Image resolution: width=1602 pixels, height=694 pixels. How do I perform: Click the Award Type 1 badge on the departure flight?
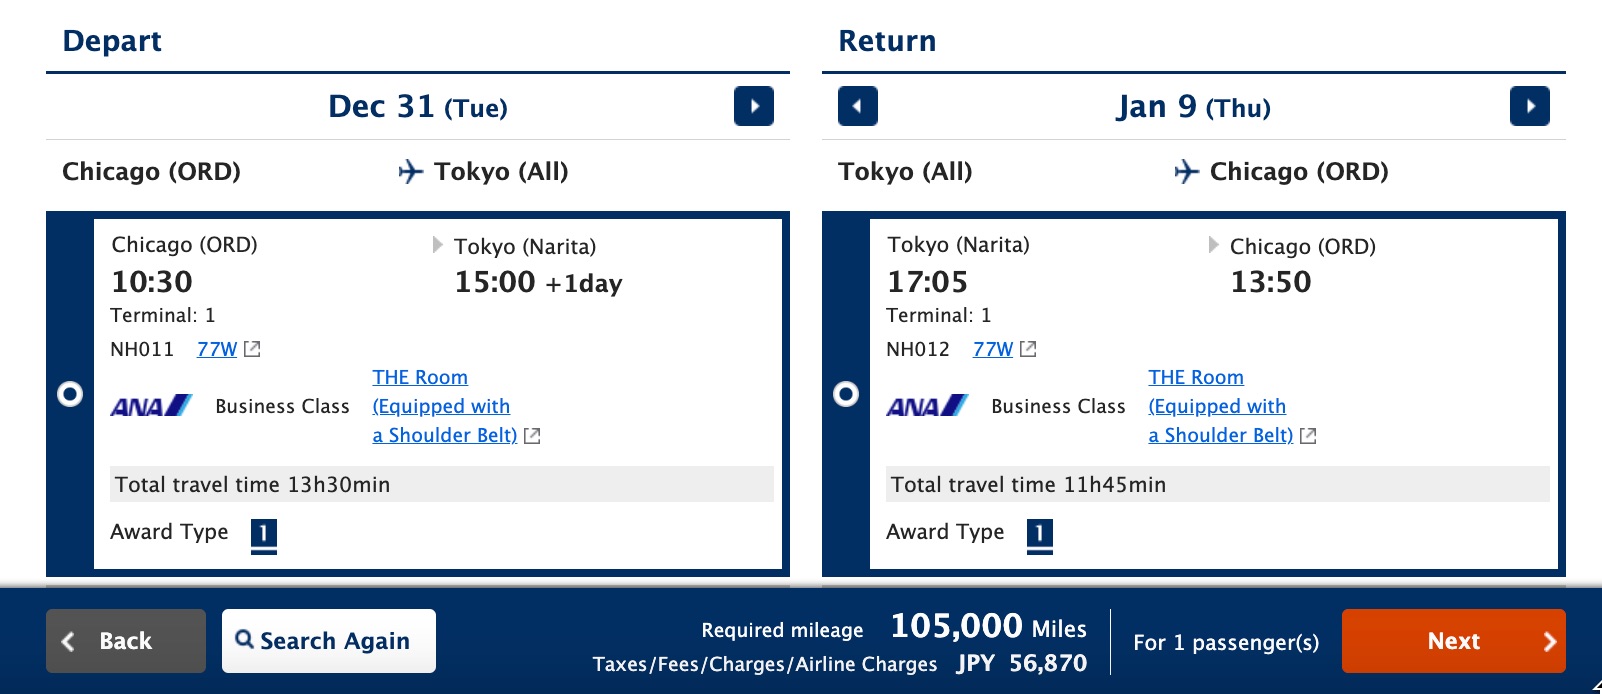(x=263, y=533)
